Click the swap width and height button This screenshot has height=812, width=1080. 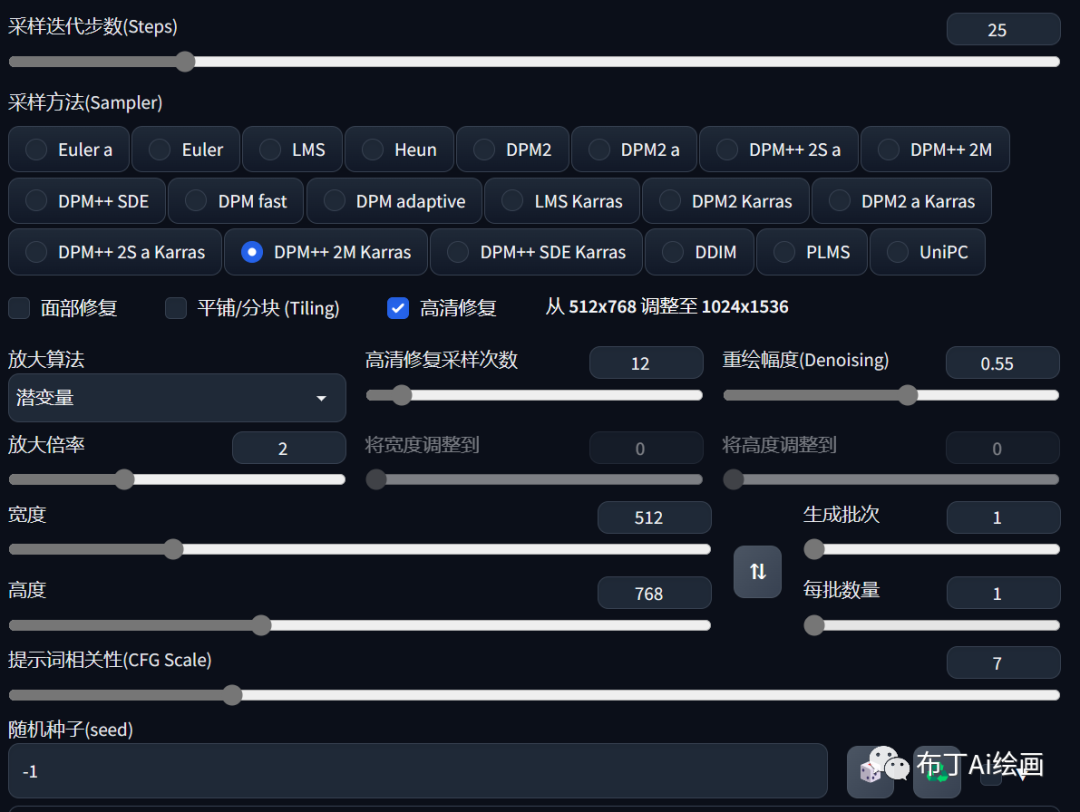click(x=757, y=571)
